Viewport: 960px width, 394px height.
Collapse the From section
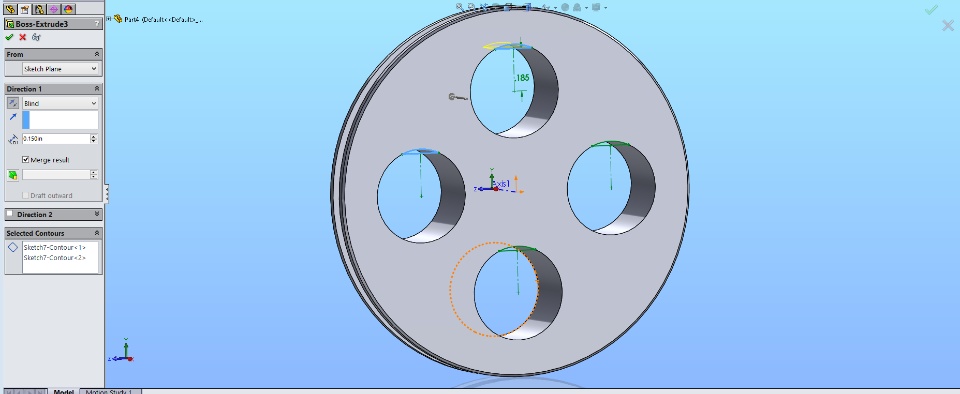tap(97, 54)
